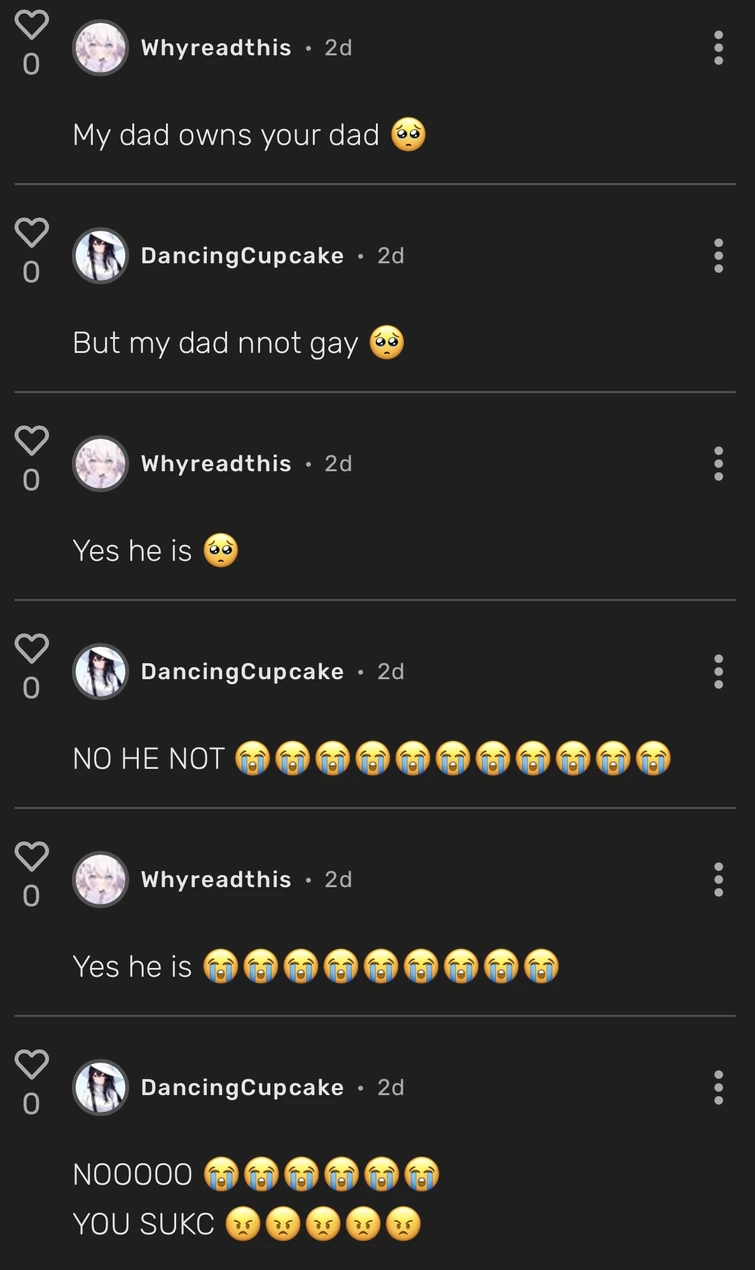Tap Whyreadthis avatar on last "Yes he is"
The height and width of the screenshot is (1270, 755).
coord(100,880)
